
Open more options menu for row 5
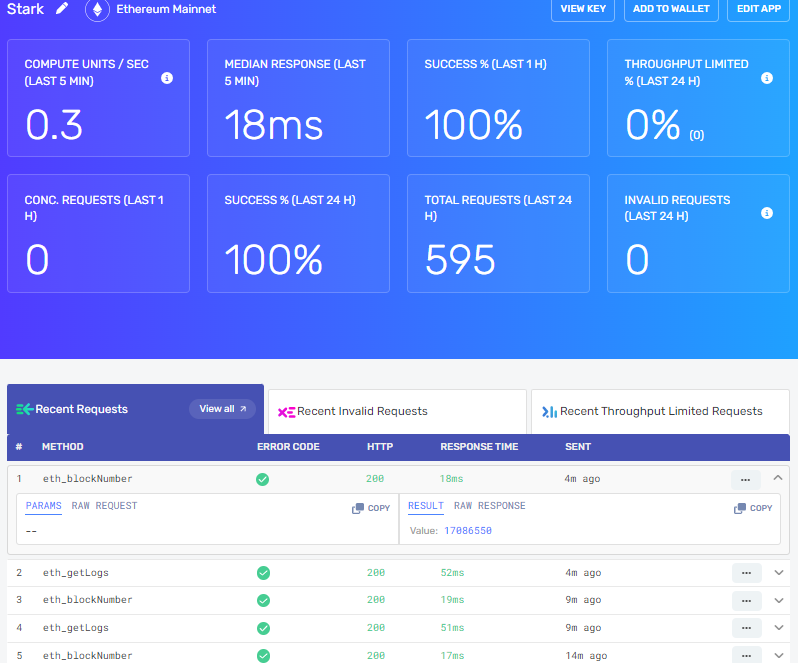pyautogui.click(x=747, y=655)
